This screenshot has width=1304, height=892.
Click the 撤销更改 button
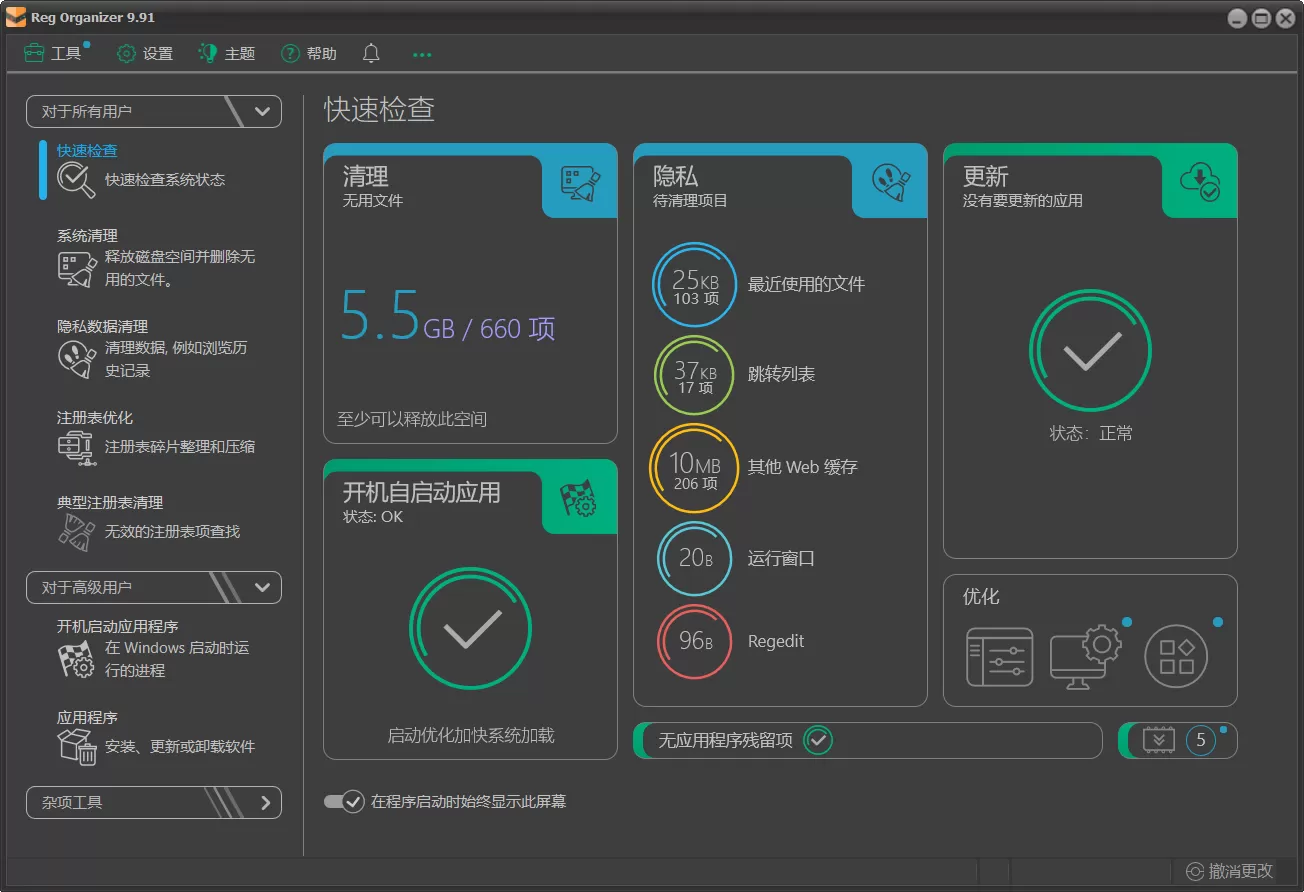click(1227, 871)
